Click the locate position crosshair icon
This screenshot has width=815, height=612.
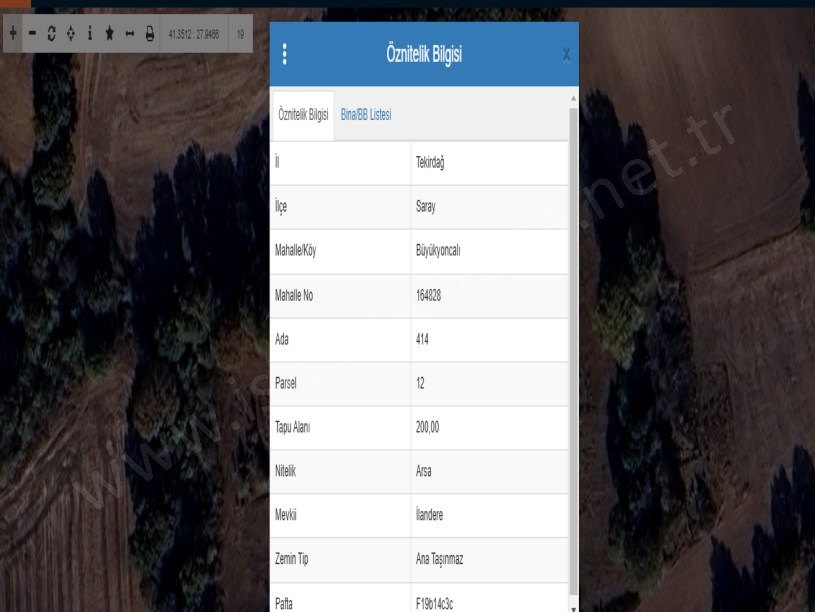70,34
